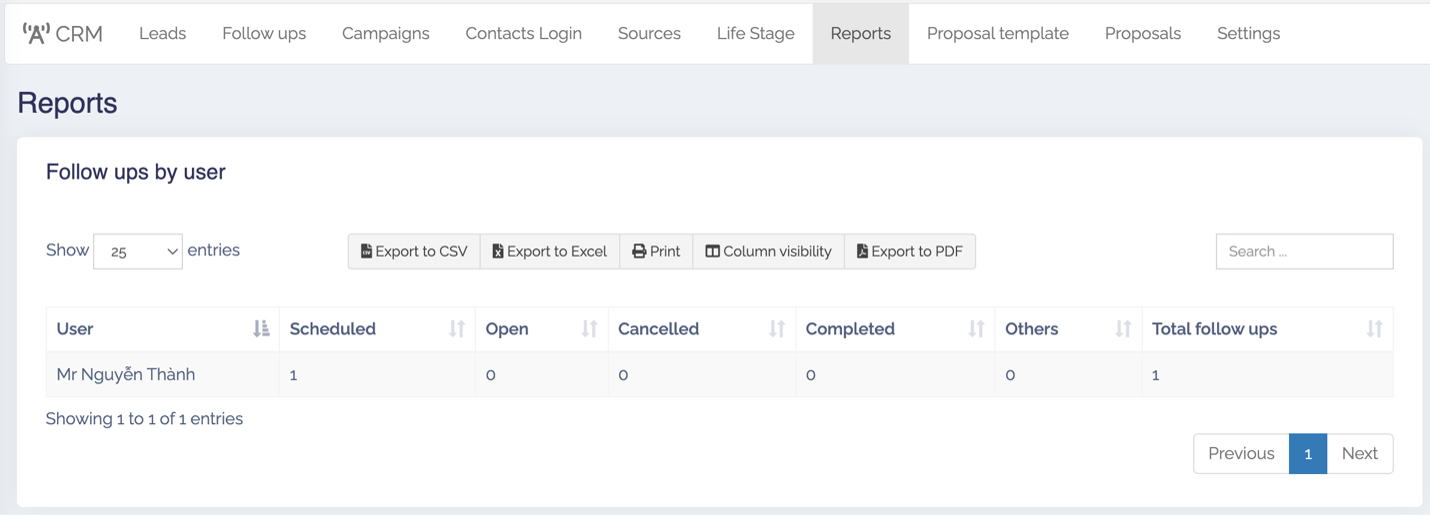The image size is (1430, 519).
Task: Sort Total follow ups column arrows
Action: (x=1374, y=329)
